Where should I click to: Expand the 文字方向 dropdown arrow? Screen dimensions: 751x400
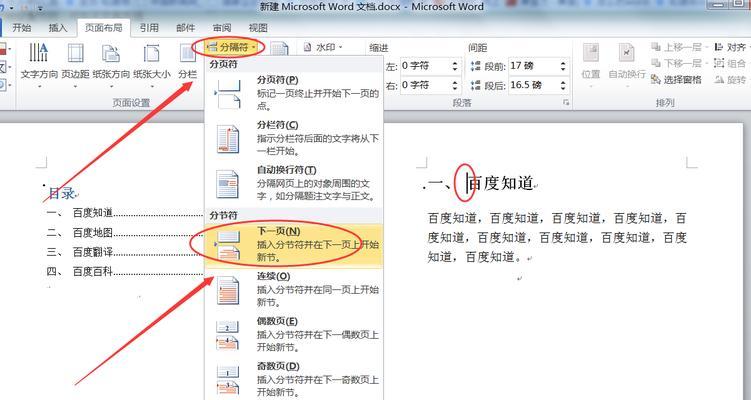click(x=39, y=87)
